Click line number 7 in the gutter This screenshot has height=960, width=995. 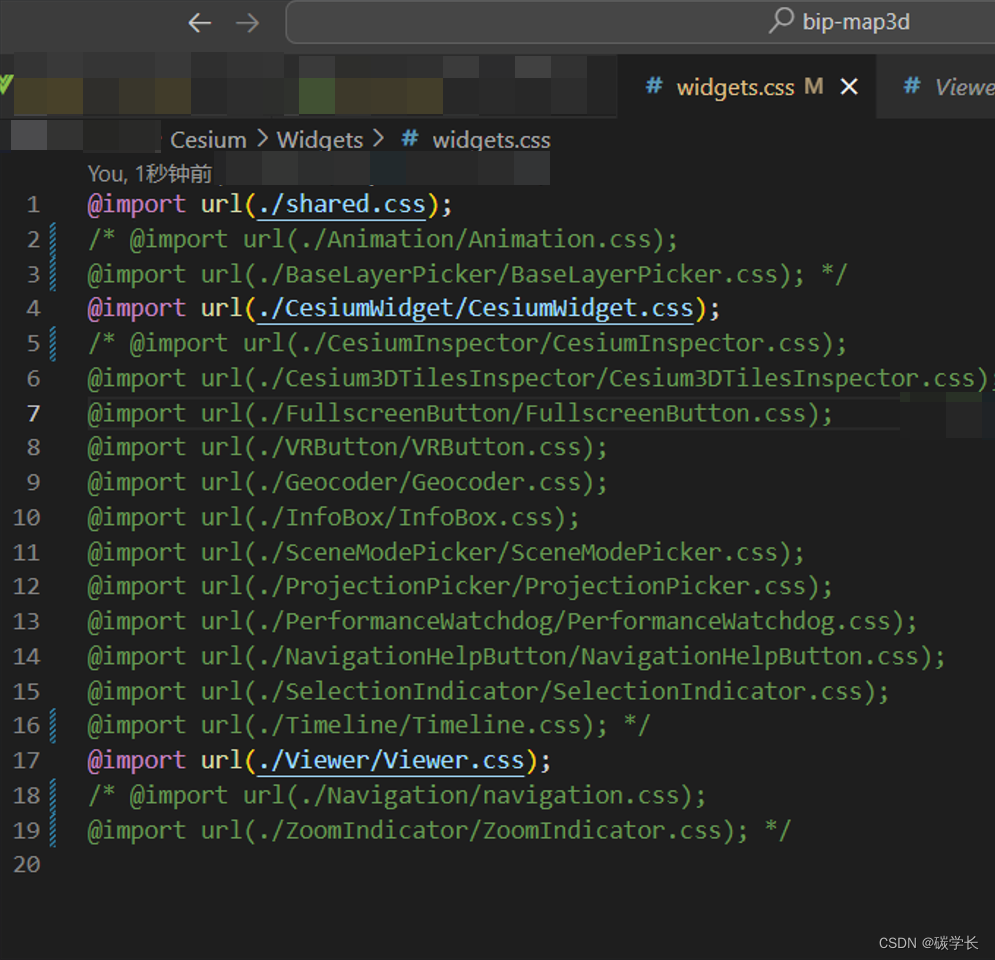pos(34,414)
